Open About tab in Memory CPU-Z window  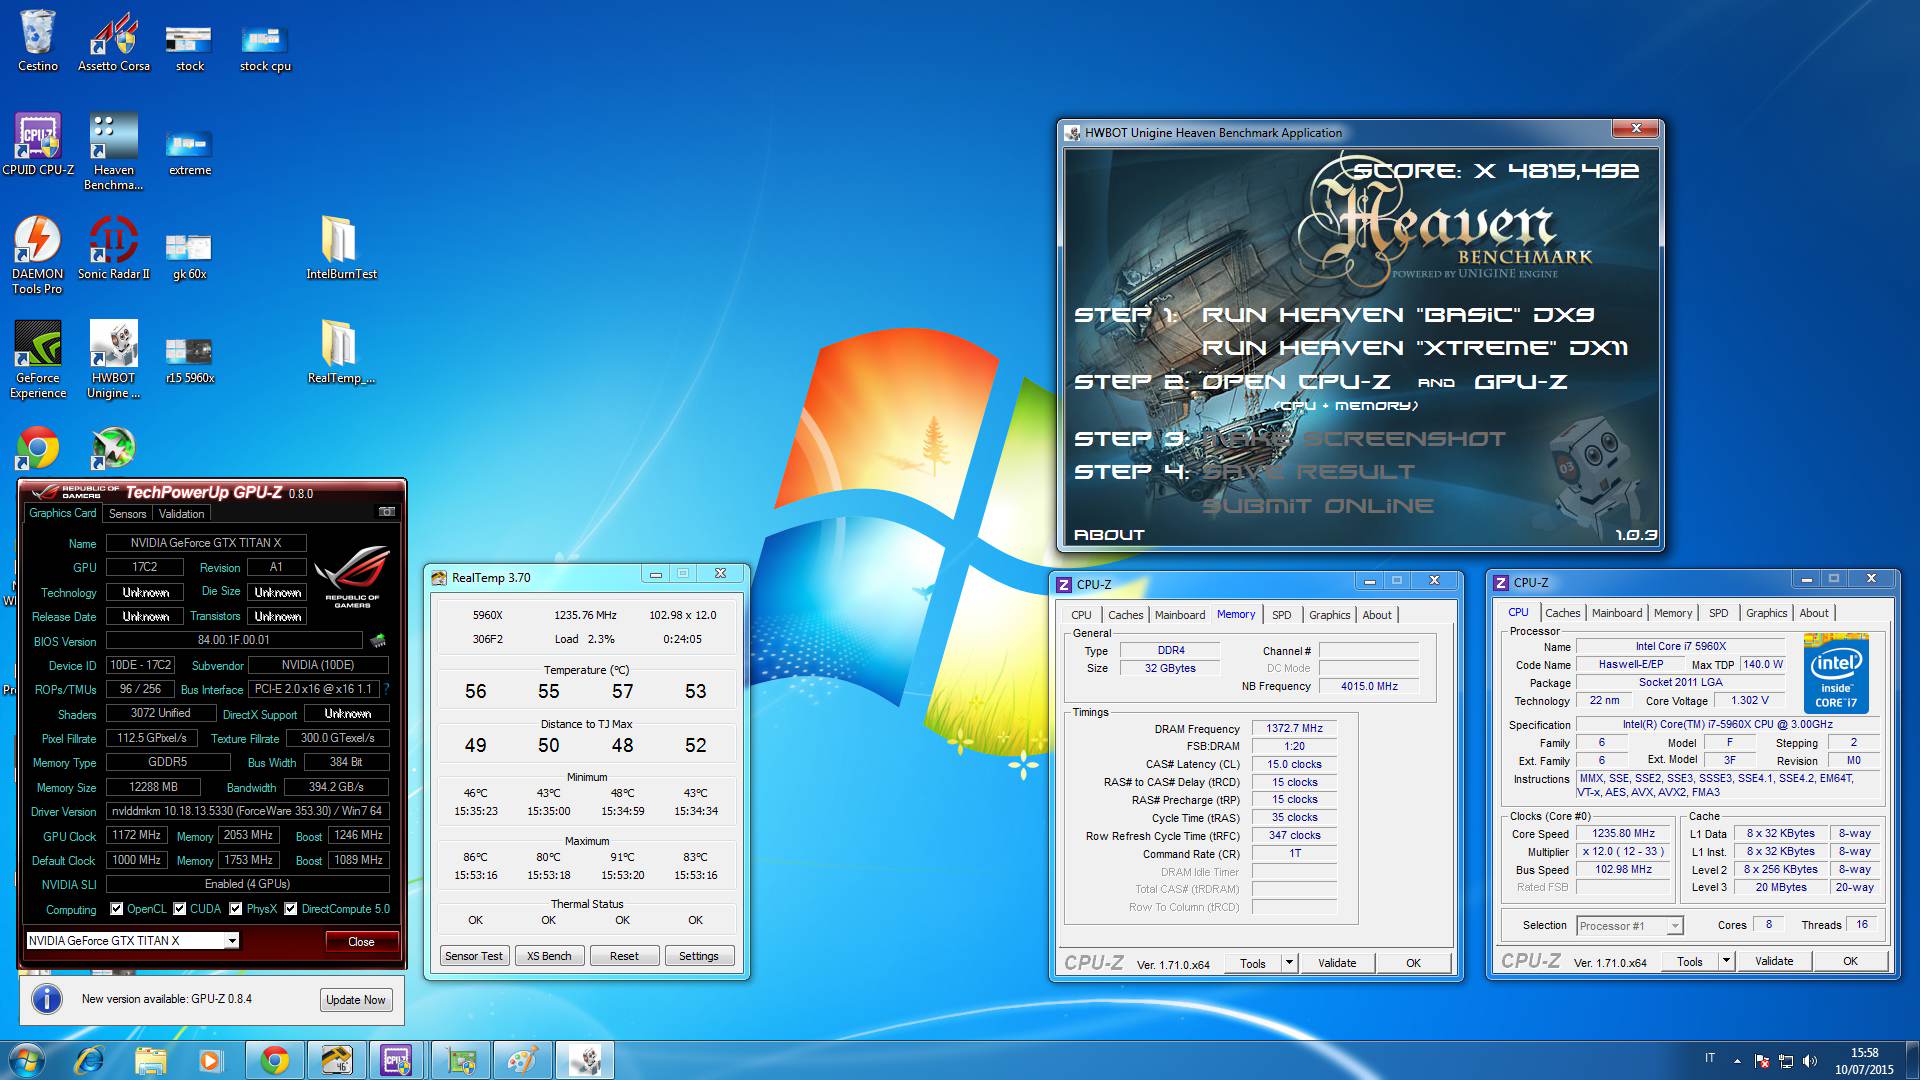pos(1377,615)
